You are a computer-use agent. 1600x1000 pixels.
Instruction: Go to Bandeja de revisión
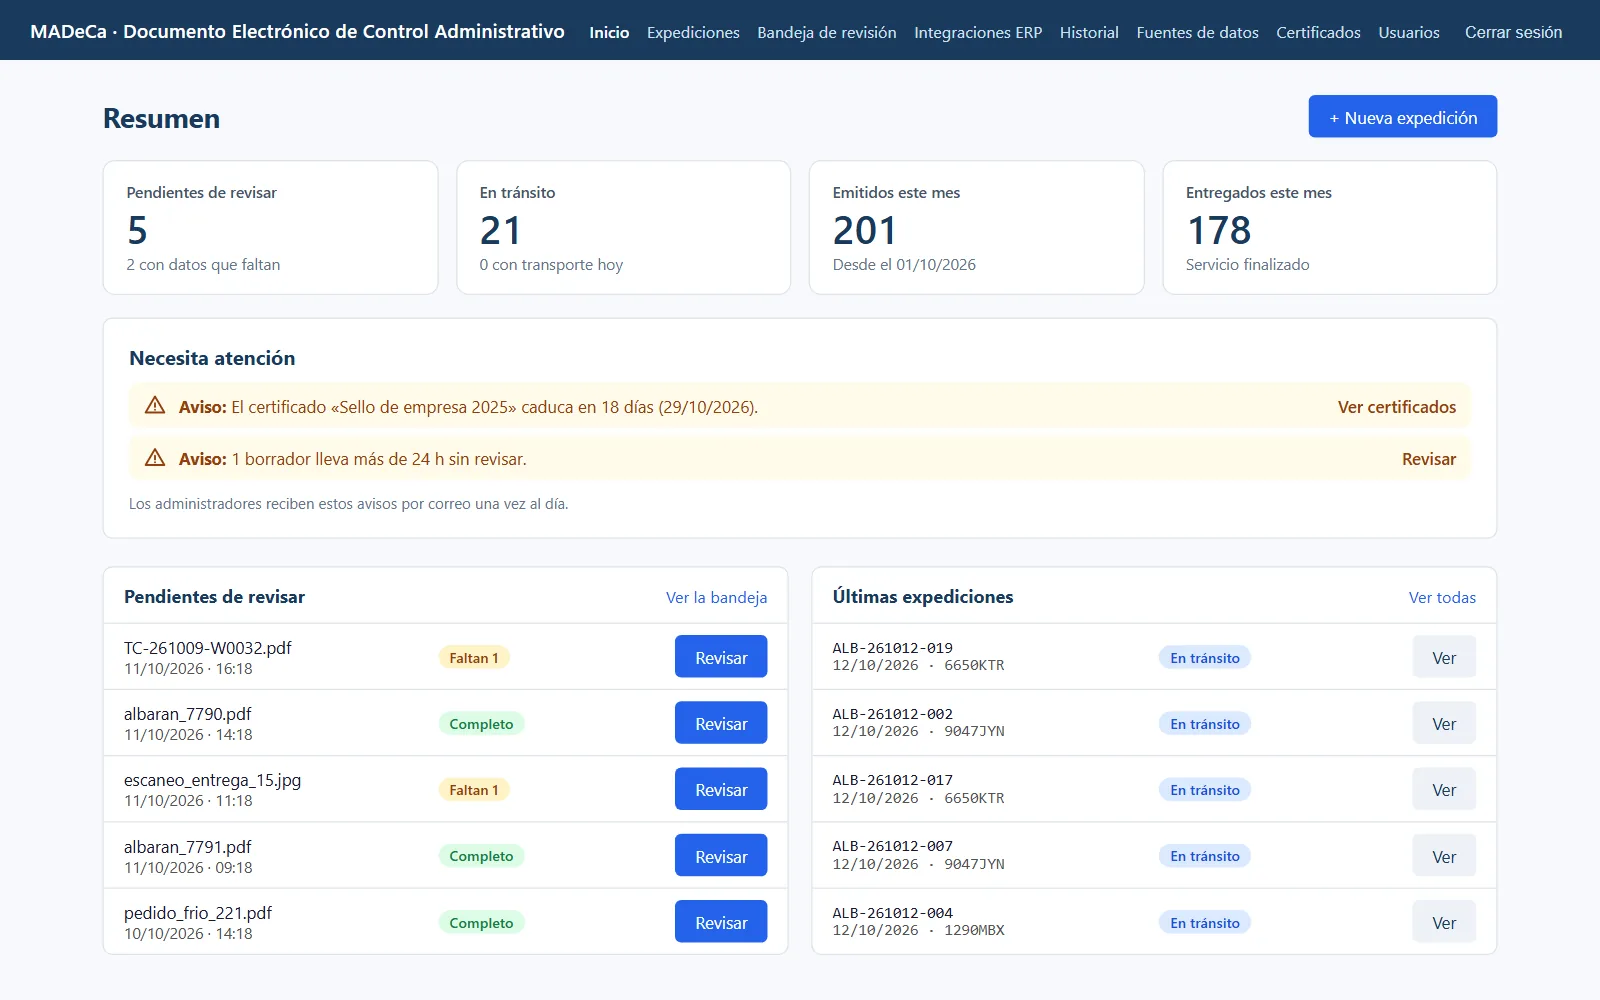tap(827, 32)
